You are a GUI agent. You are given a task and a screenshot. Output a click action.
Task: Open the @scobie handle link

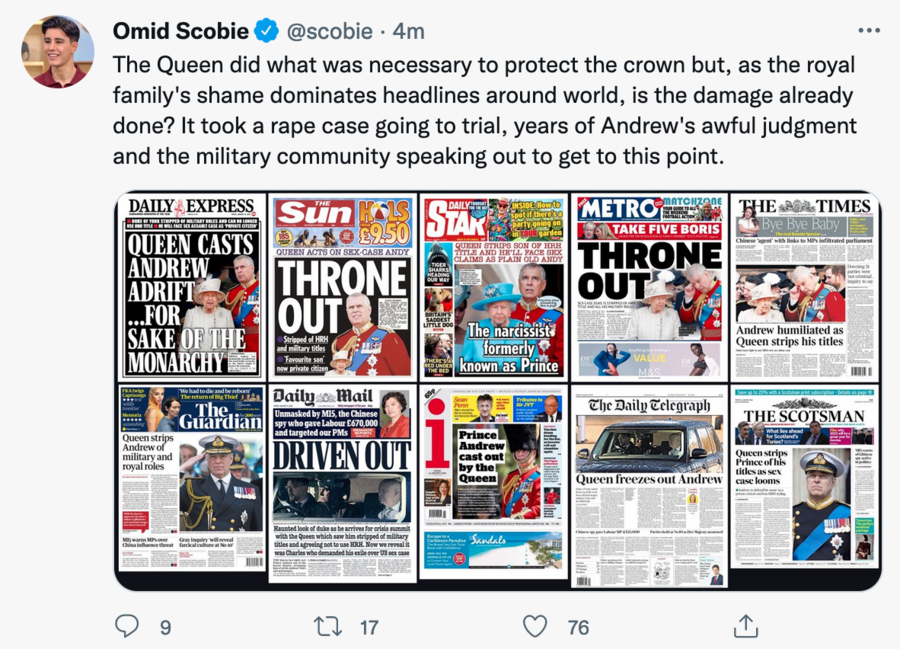(x=329, y=31)
